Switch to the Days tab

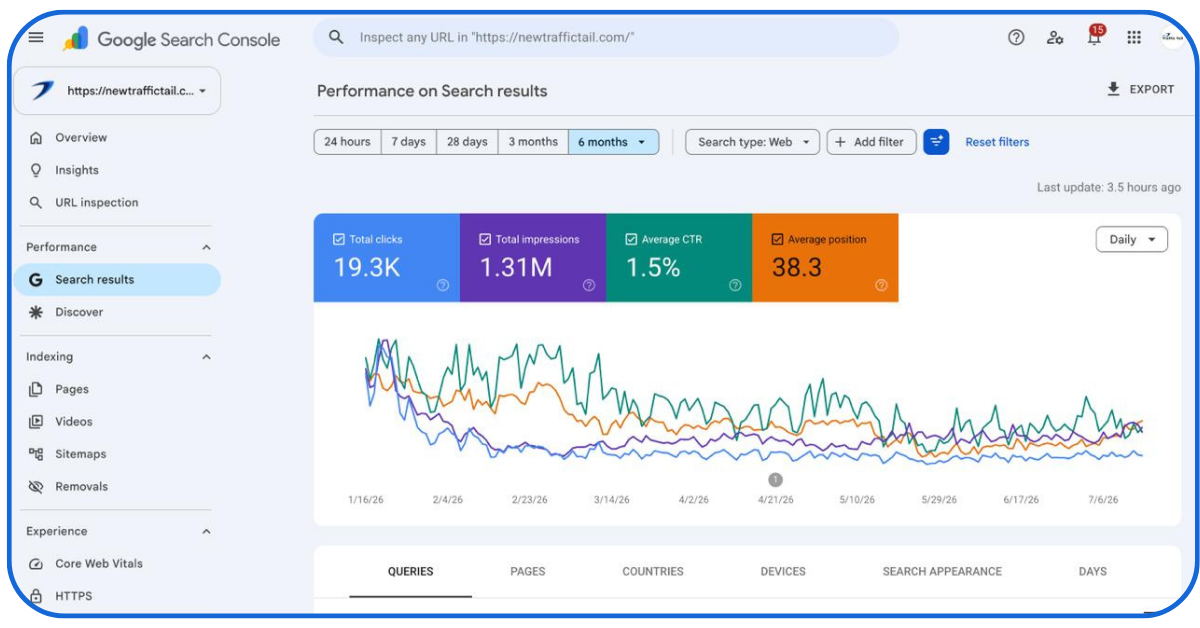(1093, 572)
